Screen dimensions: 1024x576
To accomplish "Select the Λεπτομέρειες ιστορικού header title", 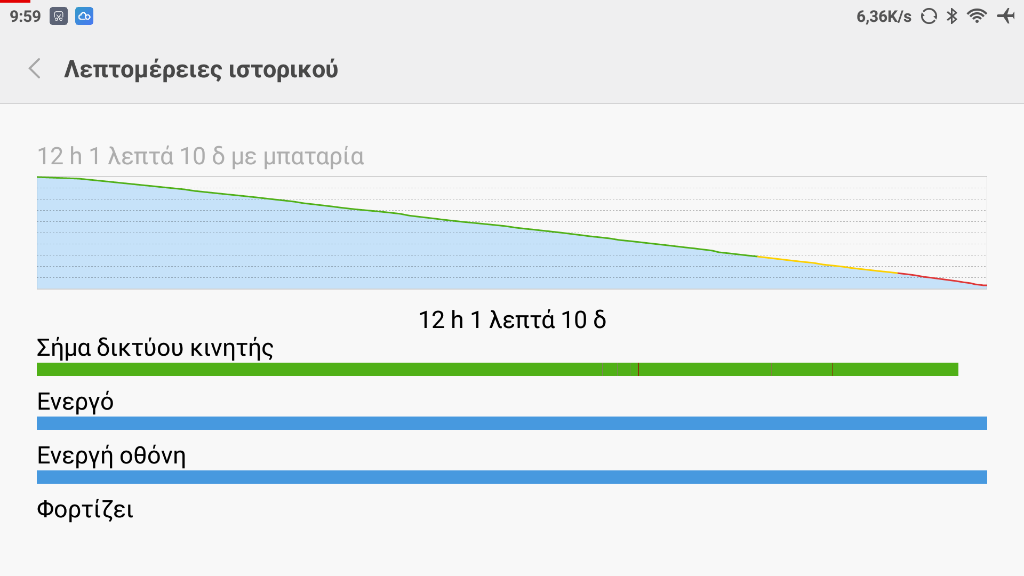I will coord(201,70).
